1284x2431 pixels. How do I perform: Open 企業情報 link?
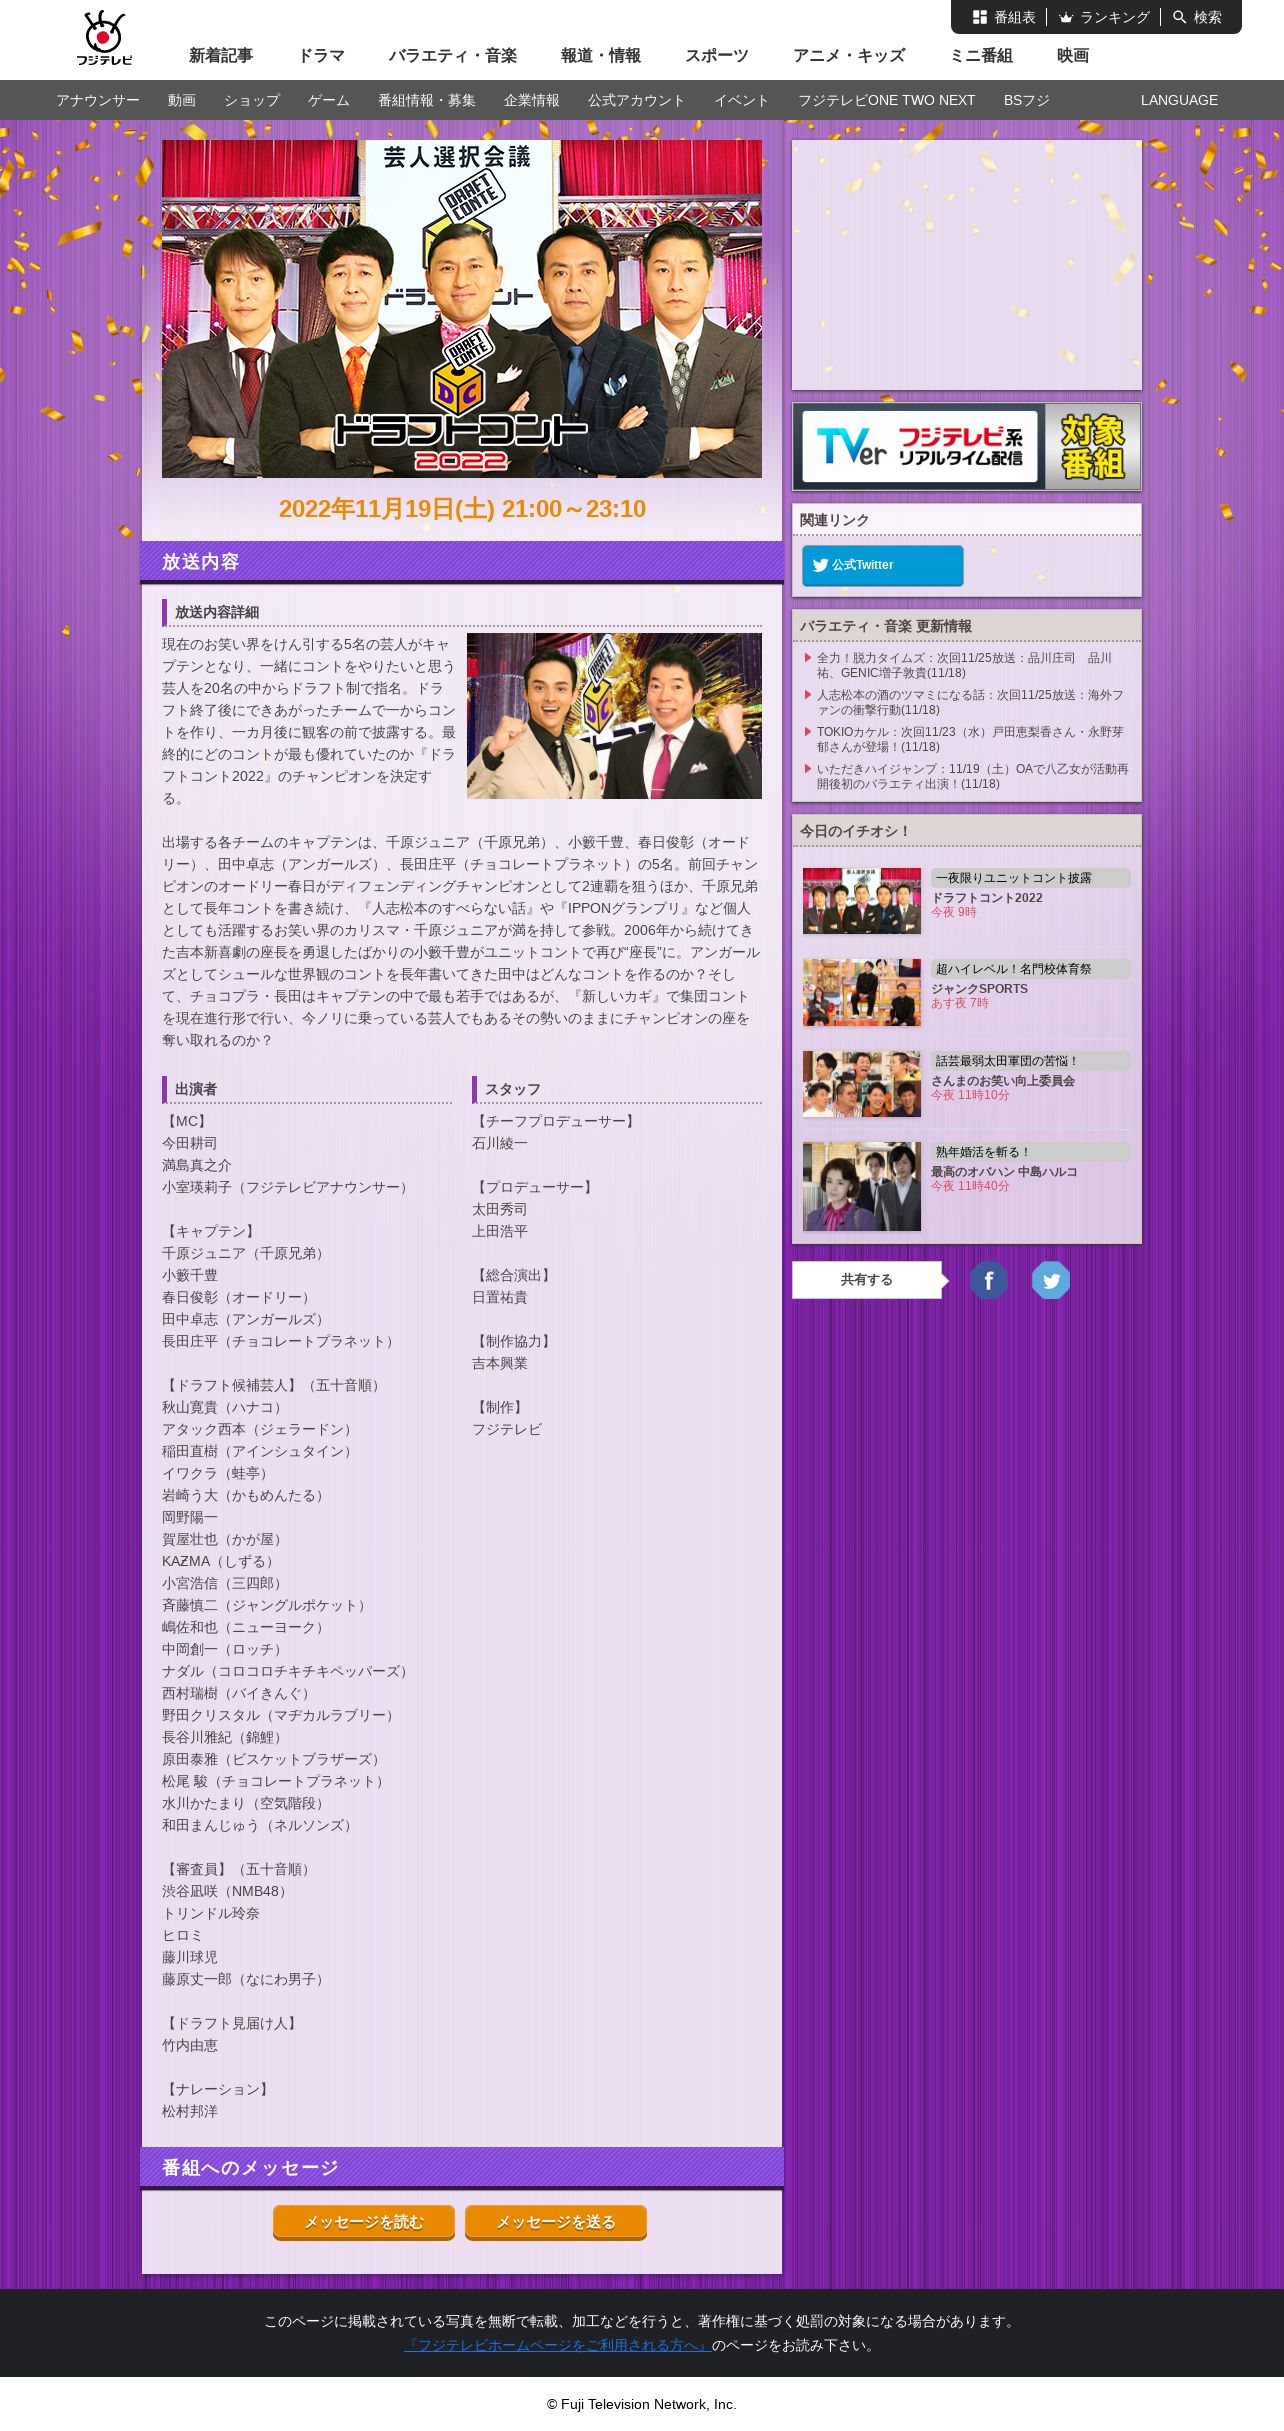[x=532, y=100]
